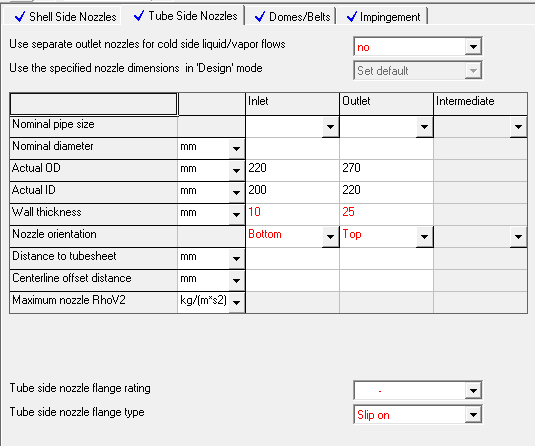Image resolution: width=535 pixels, height=446 pixels.
Task: Expand Outlet nominal pipe size dropdown
Action: point(424,127)
